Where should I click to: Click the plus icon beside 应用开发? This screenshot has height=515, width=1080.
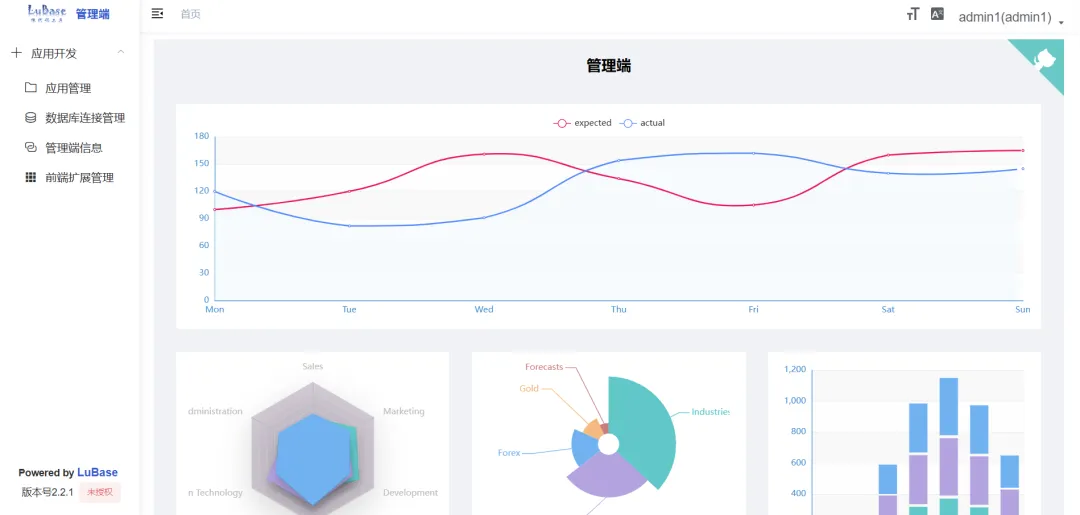point(17,53)
